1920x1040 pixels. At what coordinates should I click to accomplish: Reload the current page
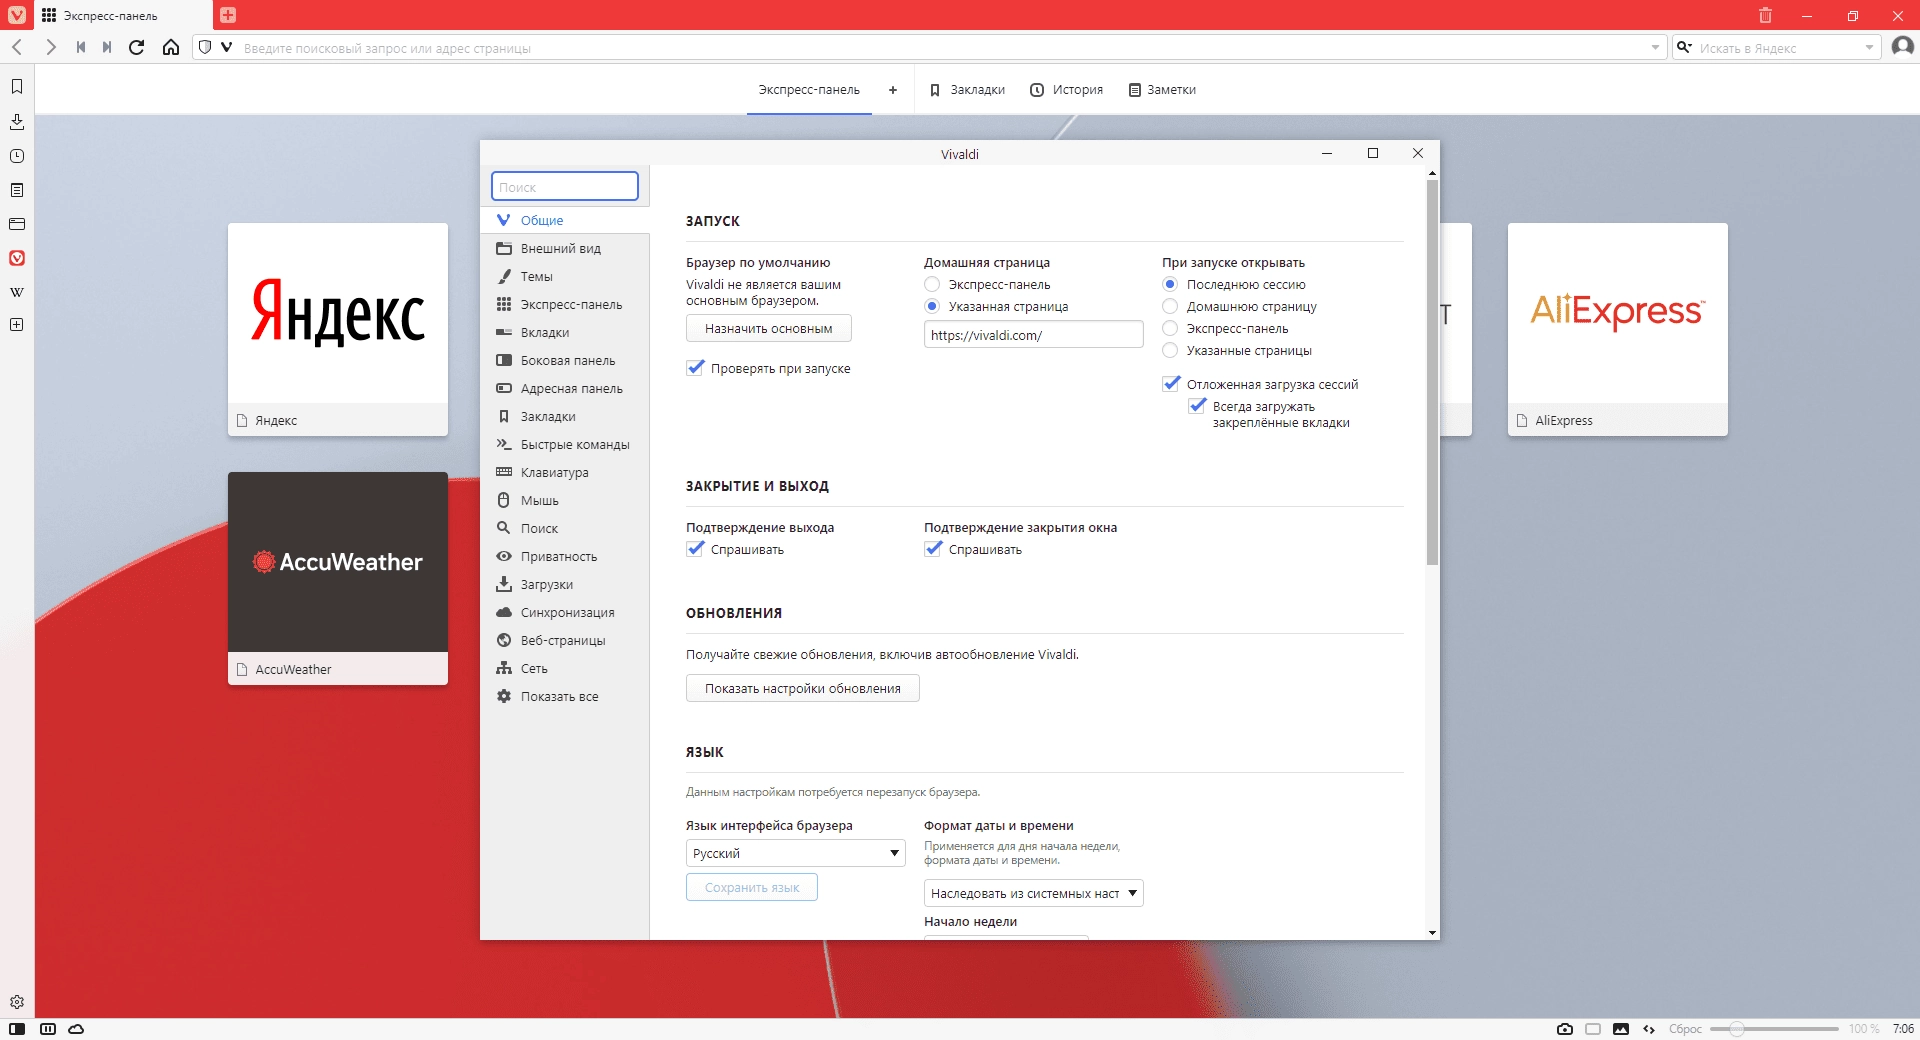coord(137,47)
